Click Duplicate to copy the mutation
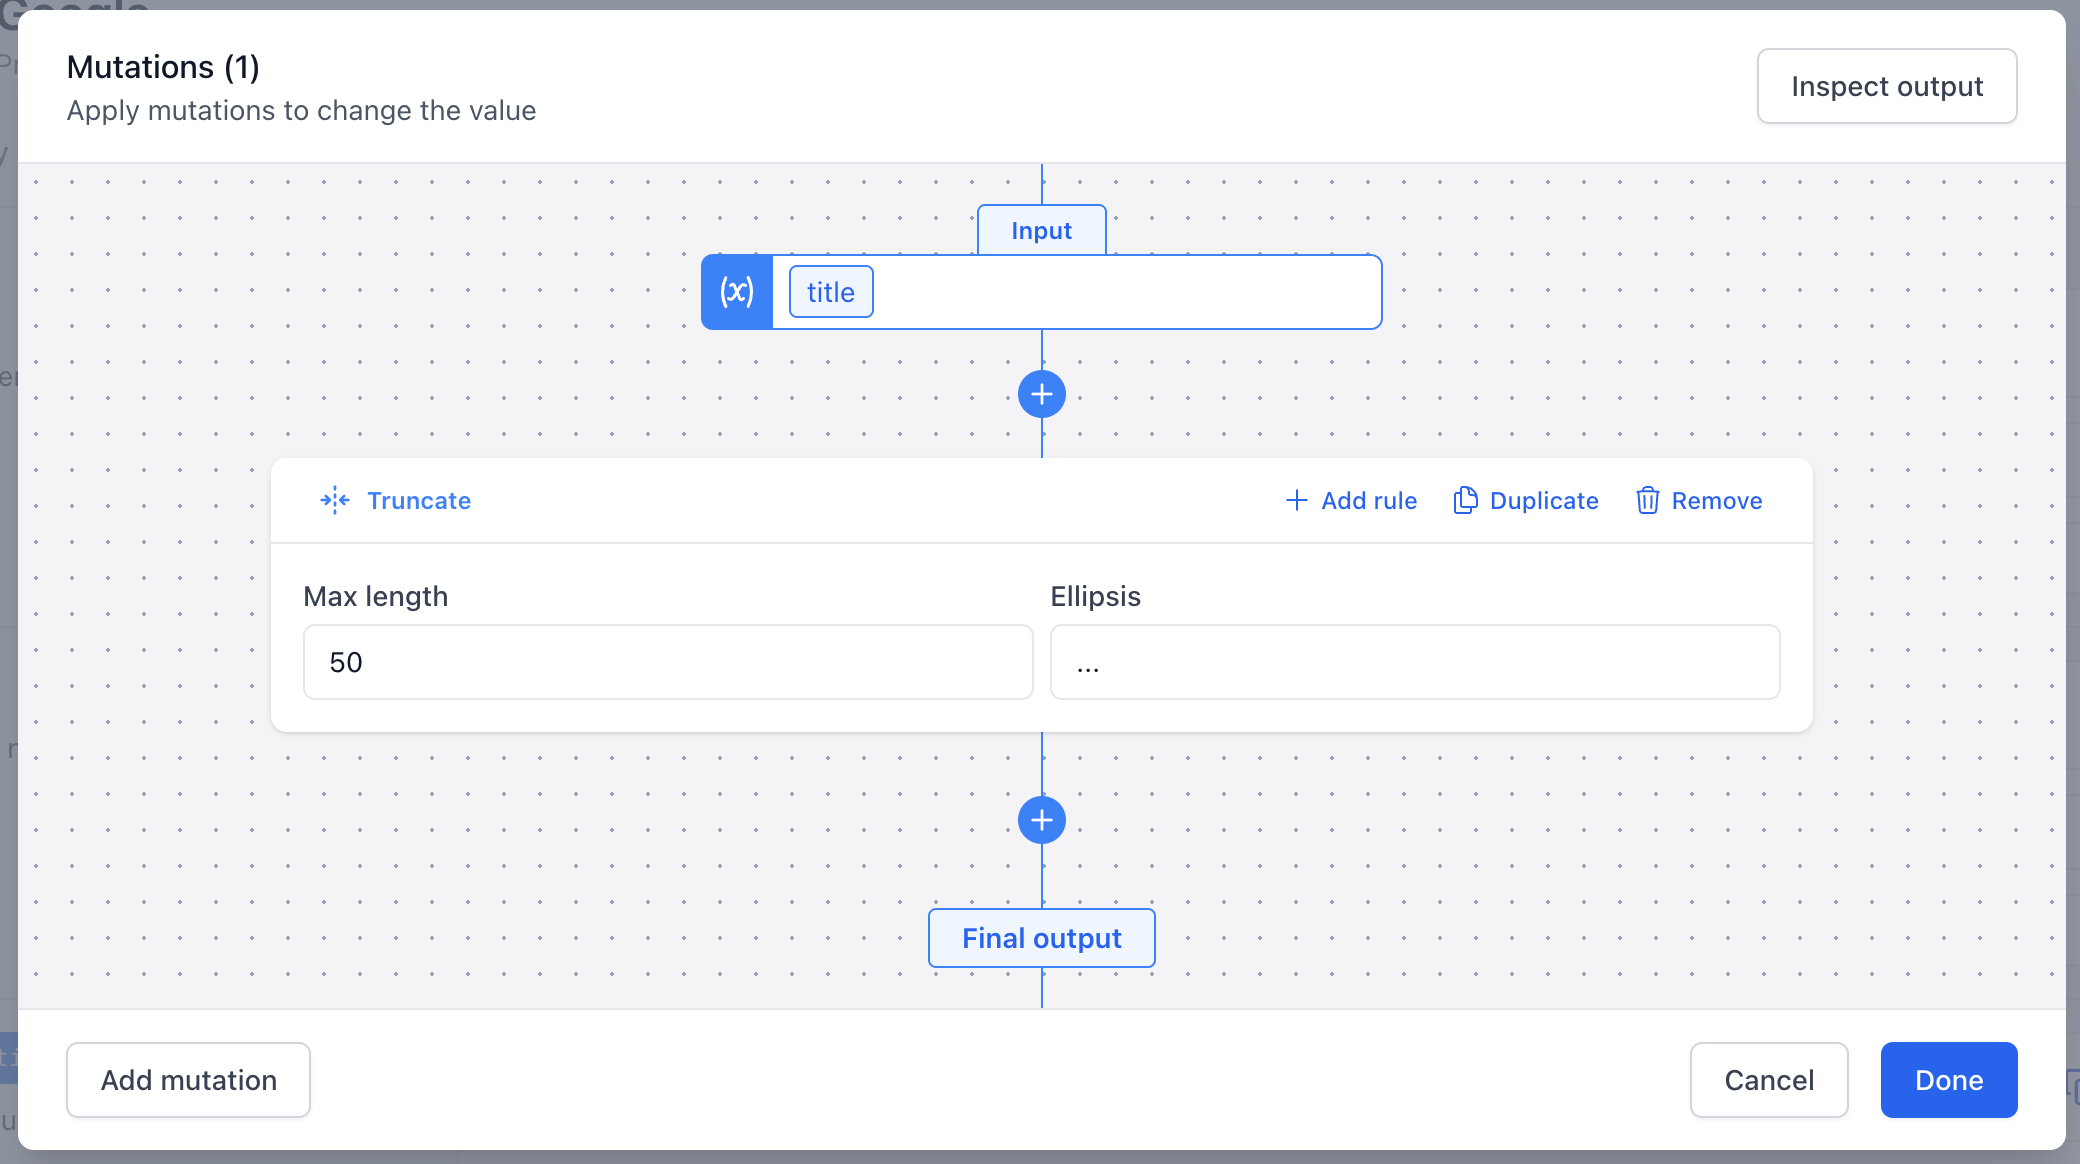2080x1164 pixels. (1544, 500)
